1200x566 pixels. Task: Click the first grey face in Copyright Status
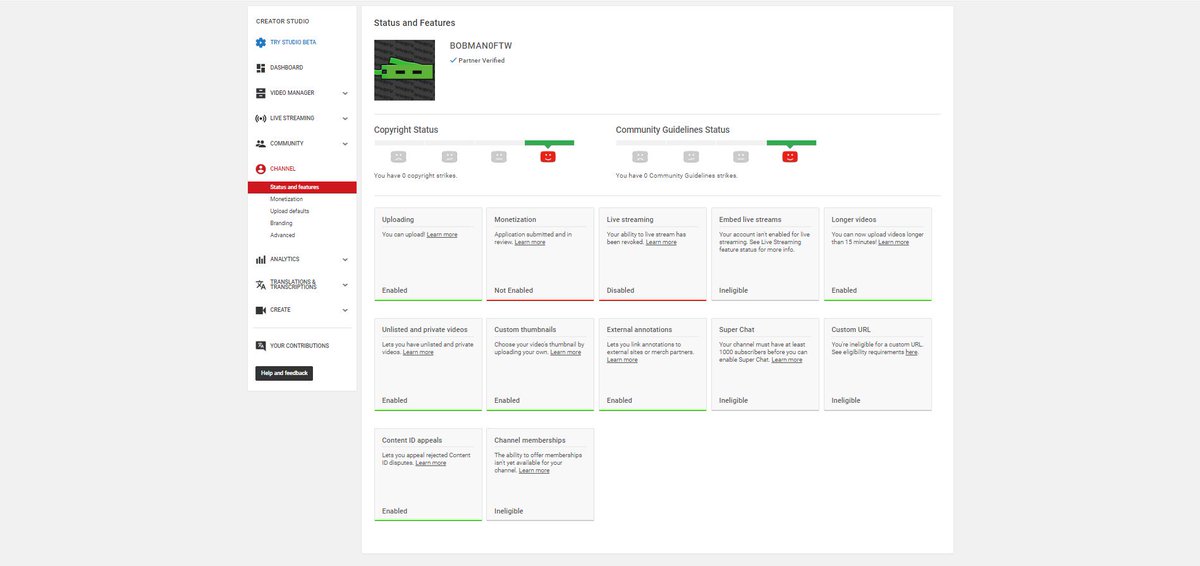click(398, 157)
